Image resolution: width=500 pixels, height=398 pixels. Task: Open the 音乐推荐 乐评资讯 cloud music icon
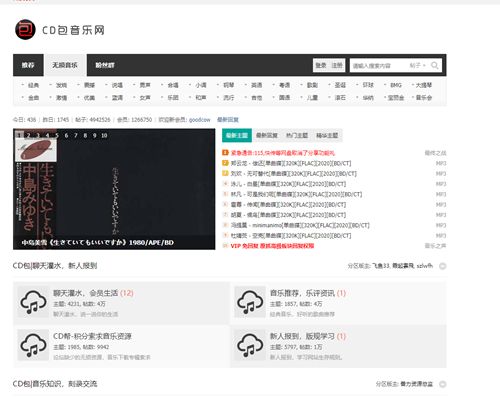pyautogui.click(x=250, y=302)
